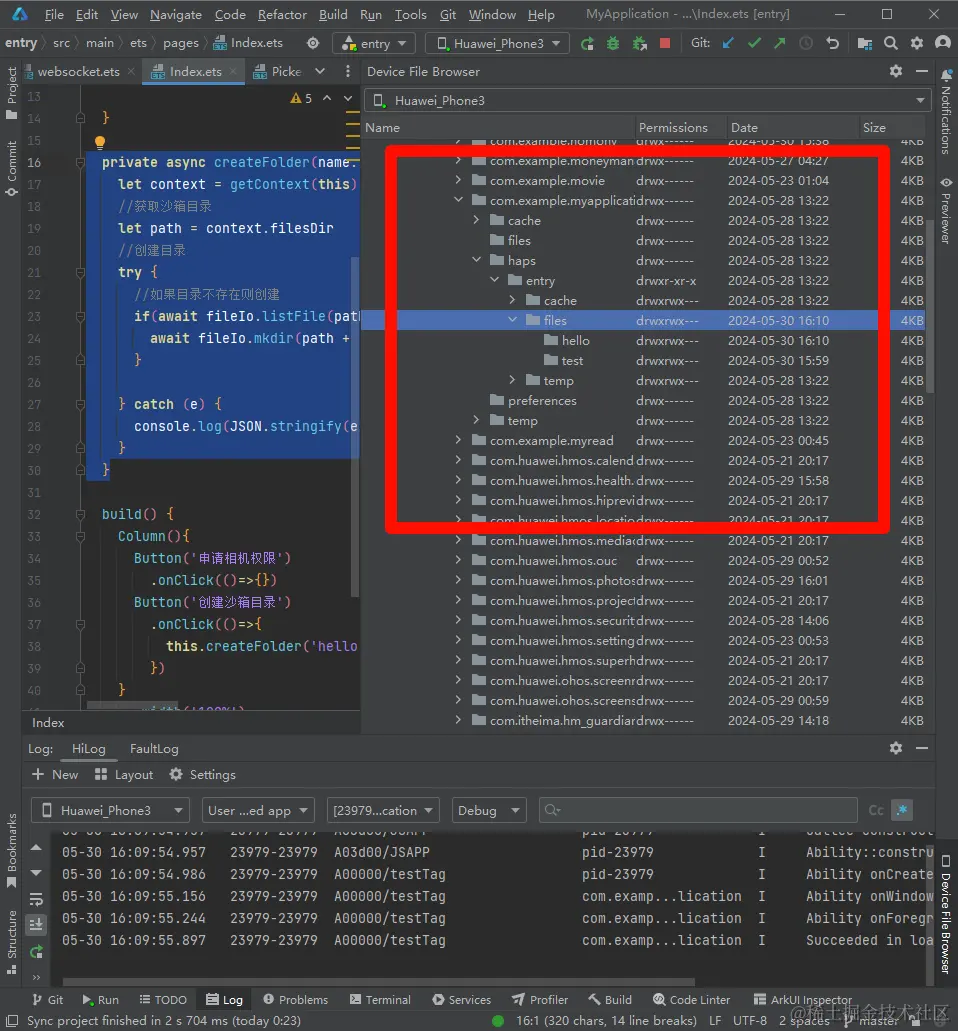Click the Device File Browser vertical scrollbar
The image size is (958, 1031).
pos(930,306)
